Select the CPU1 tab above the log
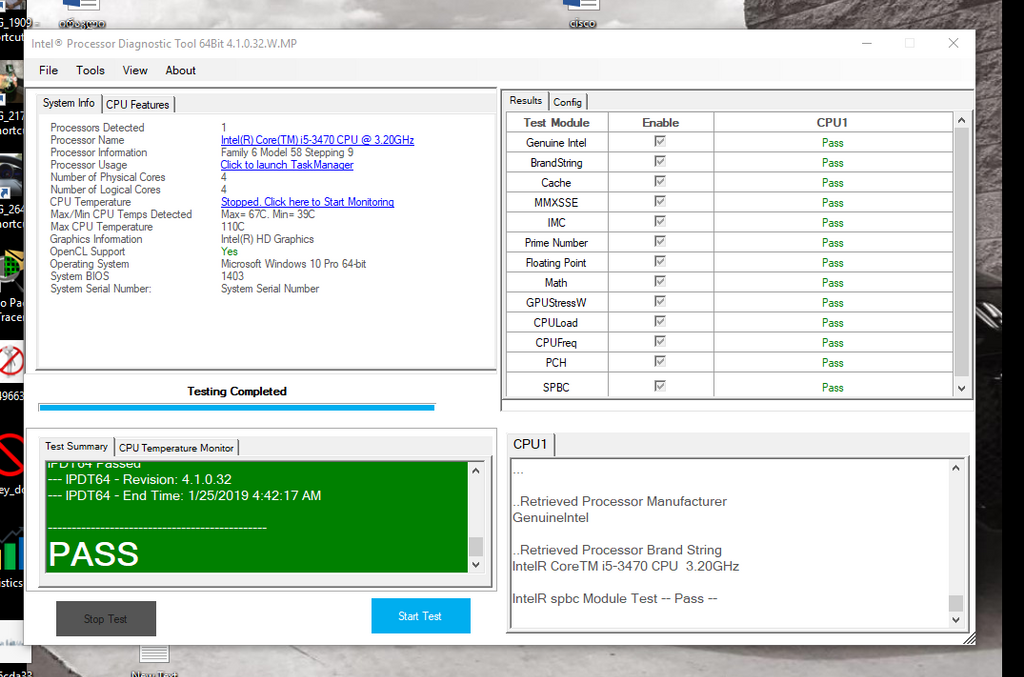 coord(530,444)
